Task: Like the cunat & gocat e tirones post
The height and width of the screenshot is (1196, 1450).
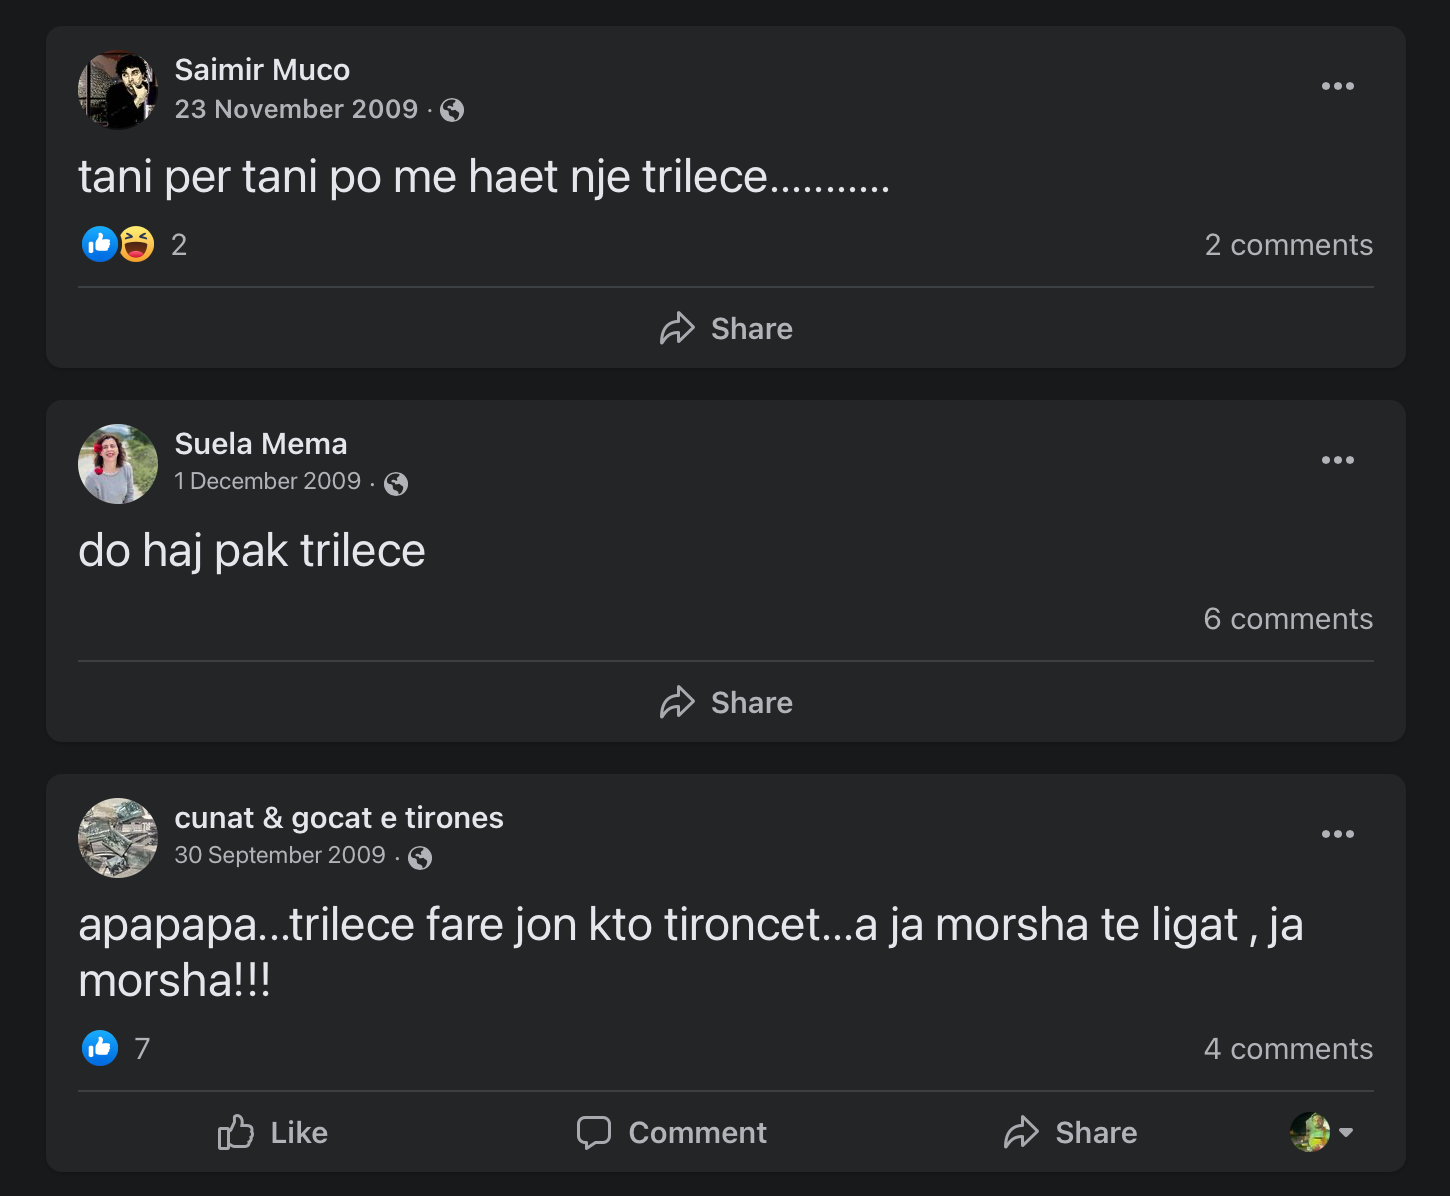Action: 271,1132
